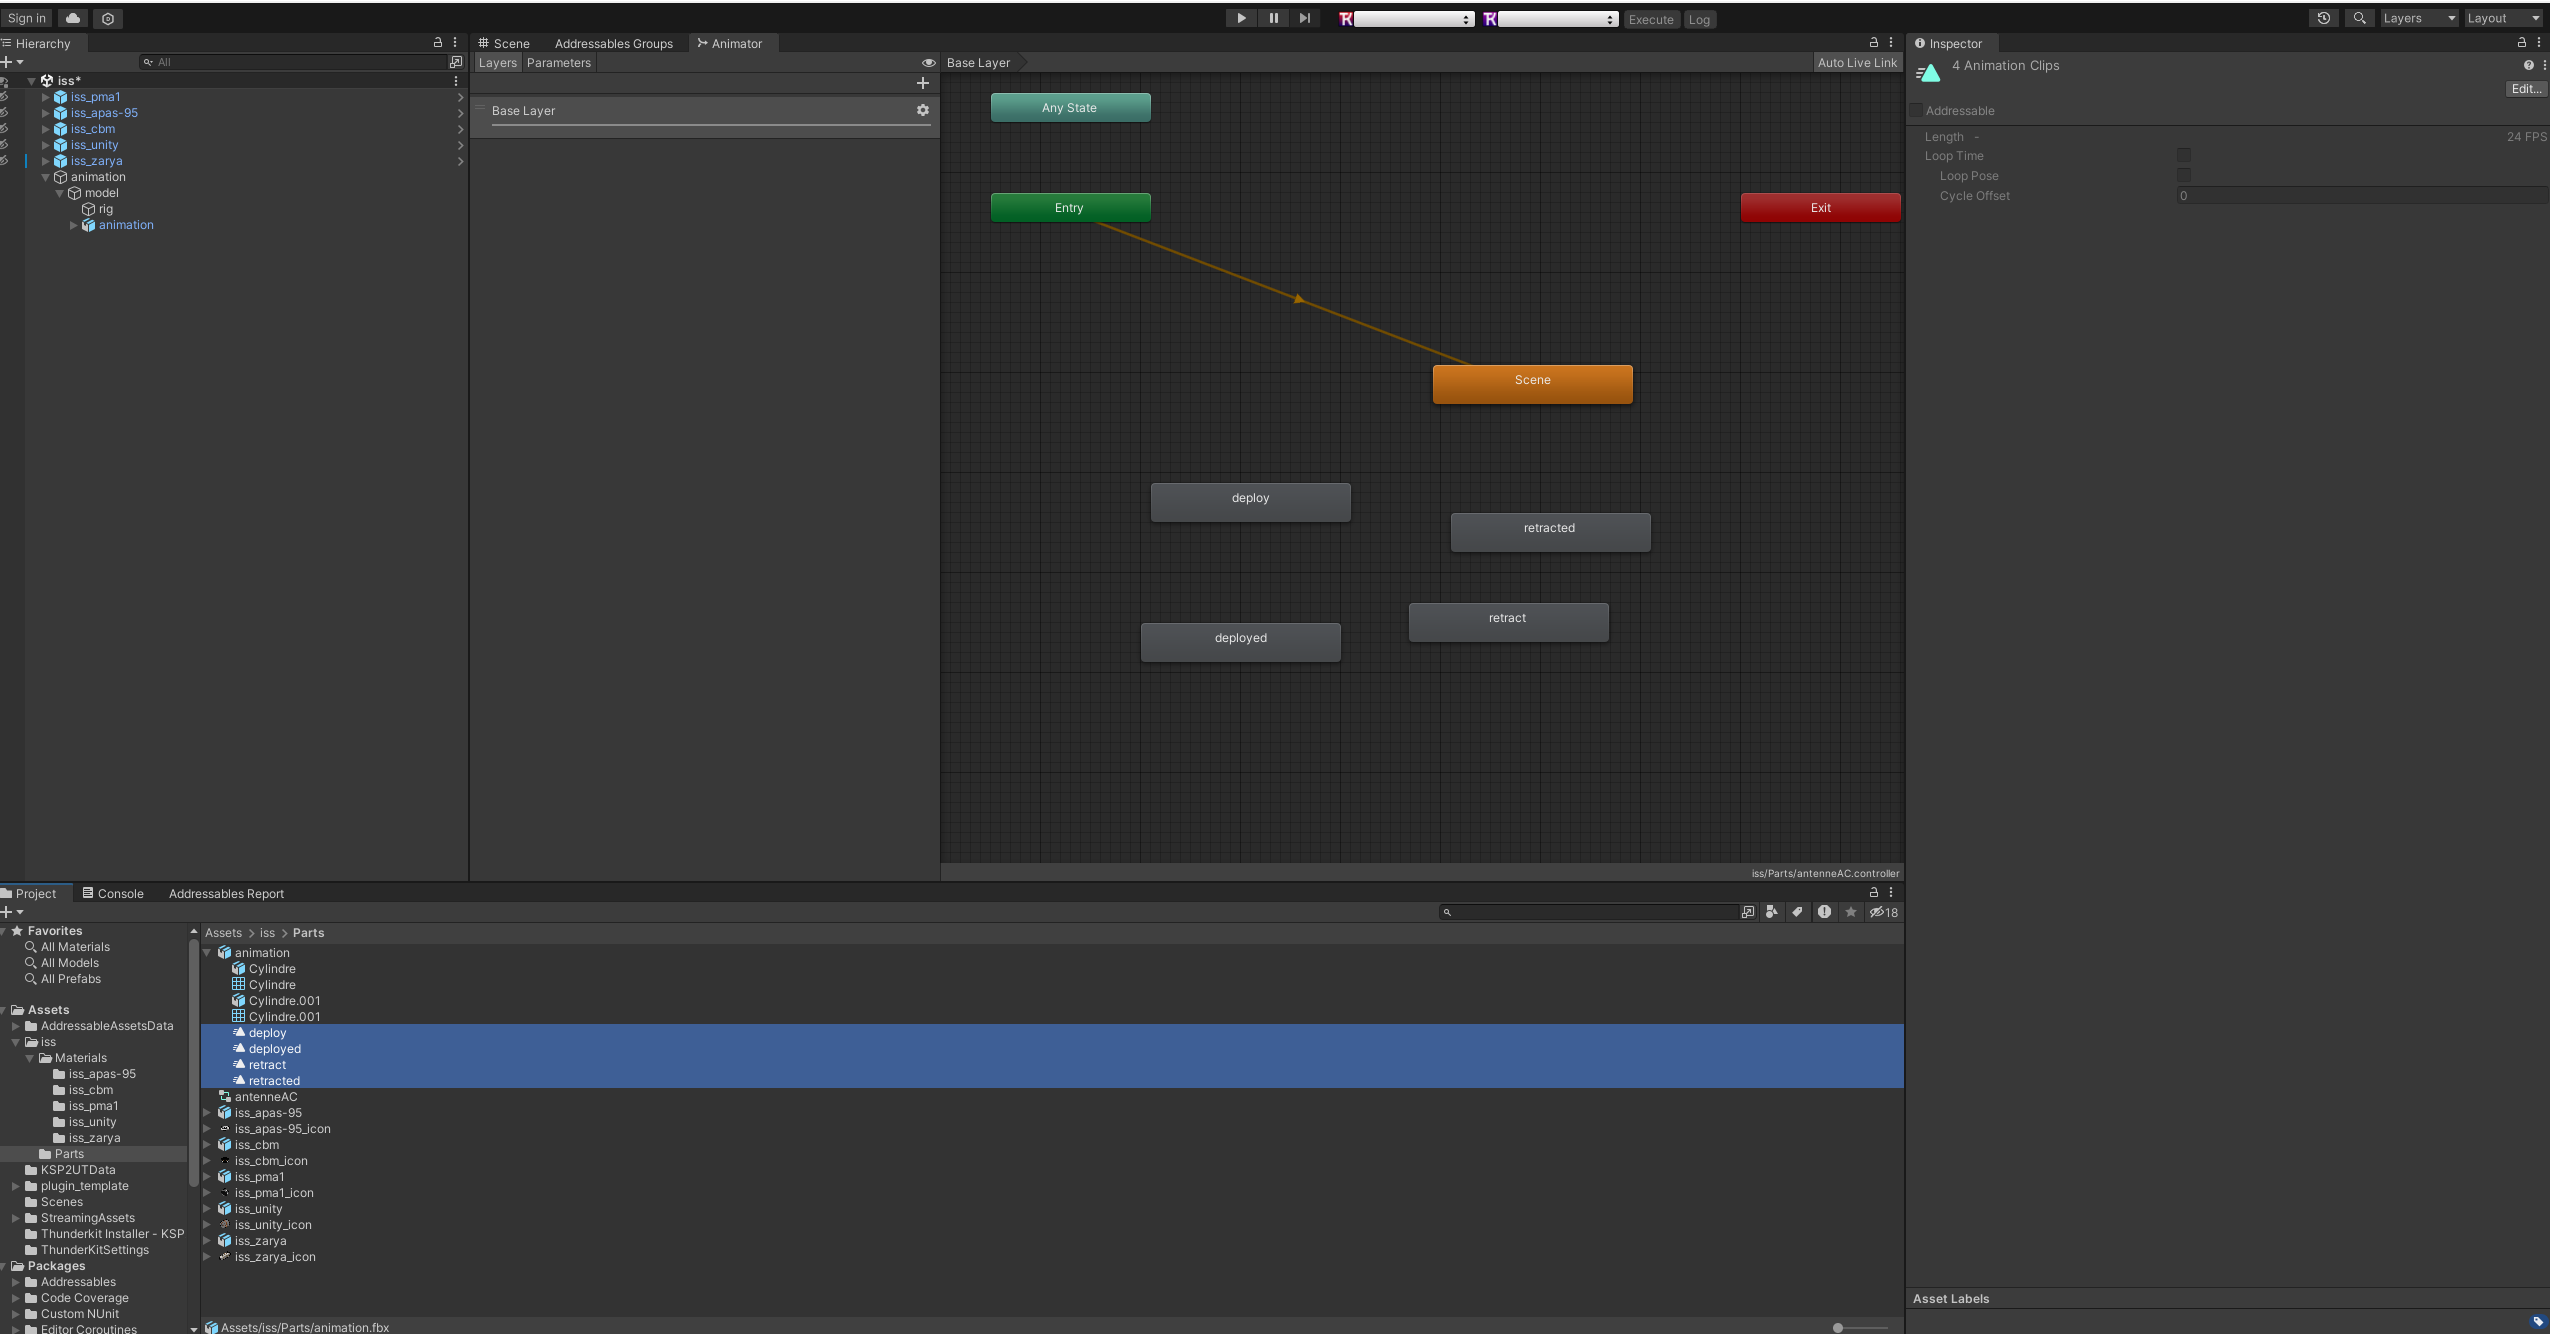Viewport: 2550px width, 1334px height.
Task: Lock the Inspector panel
Action: [x=2521, y=43]
